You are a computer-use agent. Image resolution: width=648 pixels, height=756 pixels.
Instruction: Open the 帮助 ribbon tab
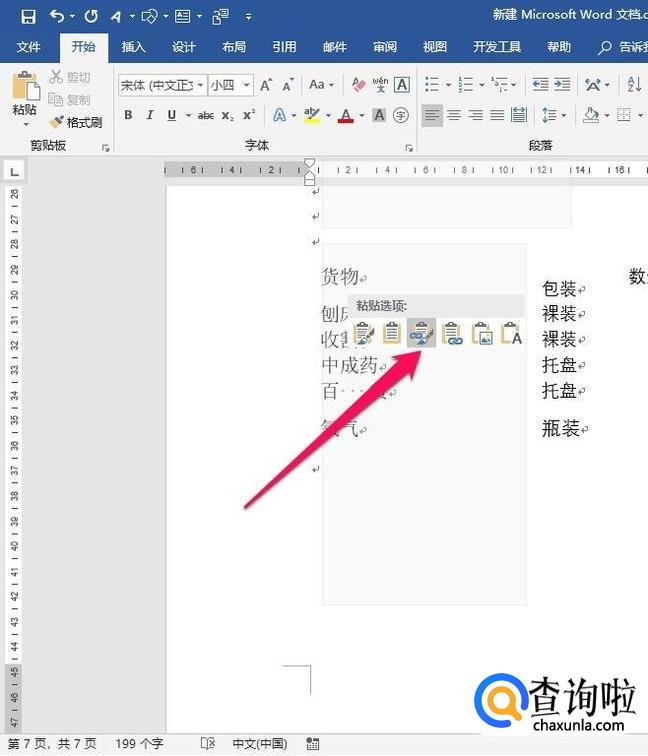[559, 47]
